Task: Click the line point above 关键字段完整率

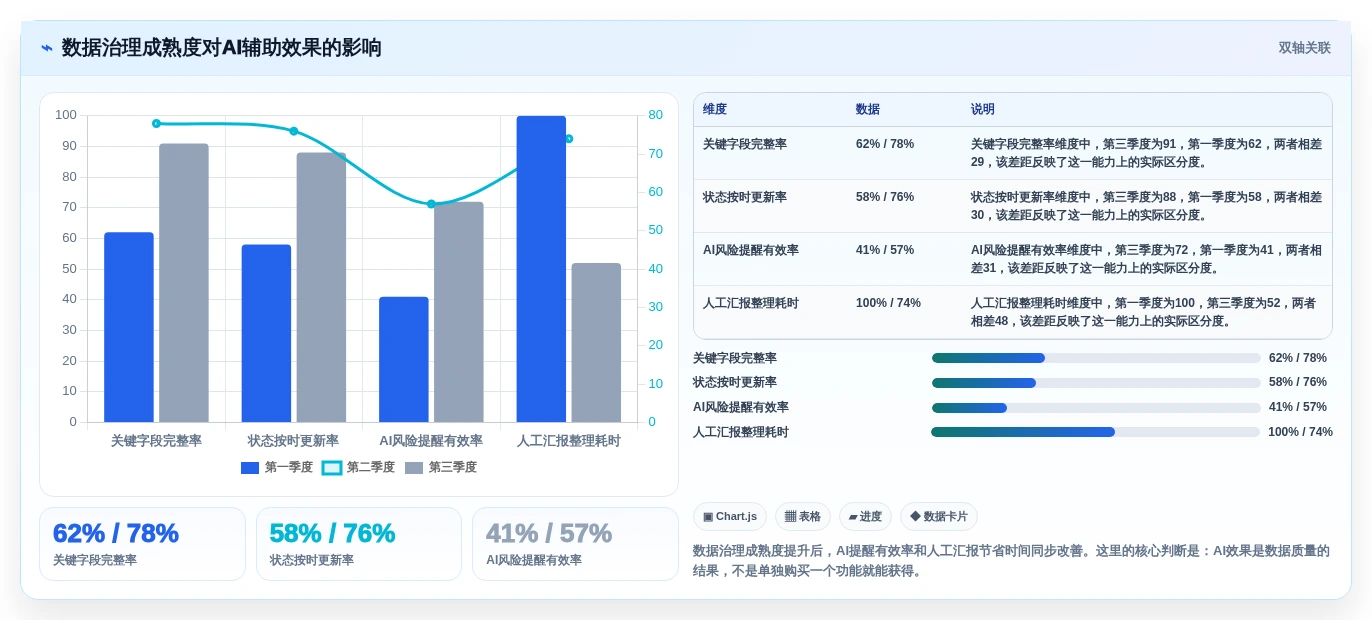Action: click(156, 123)
